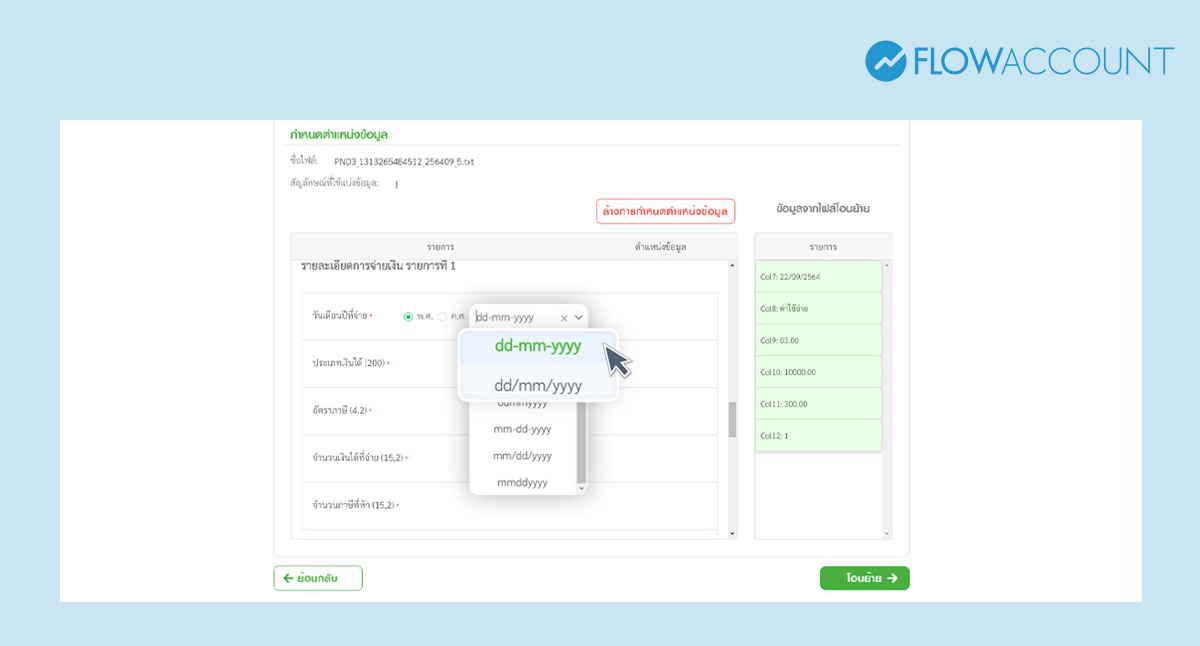Image resolution: width=1200 pixels, height=646 pixels.
Task: Click the scroll-up arrow of the left list
Action: point(732,267)
